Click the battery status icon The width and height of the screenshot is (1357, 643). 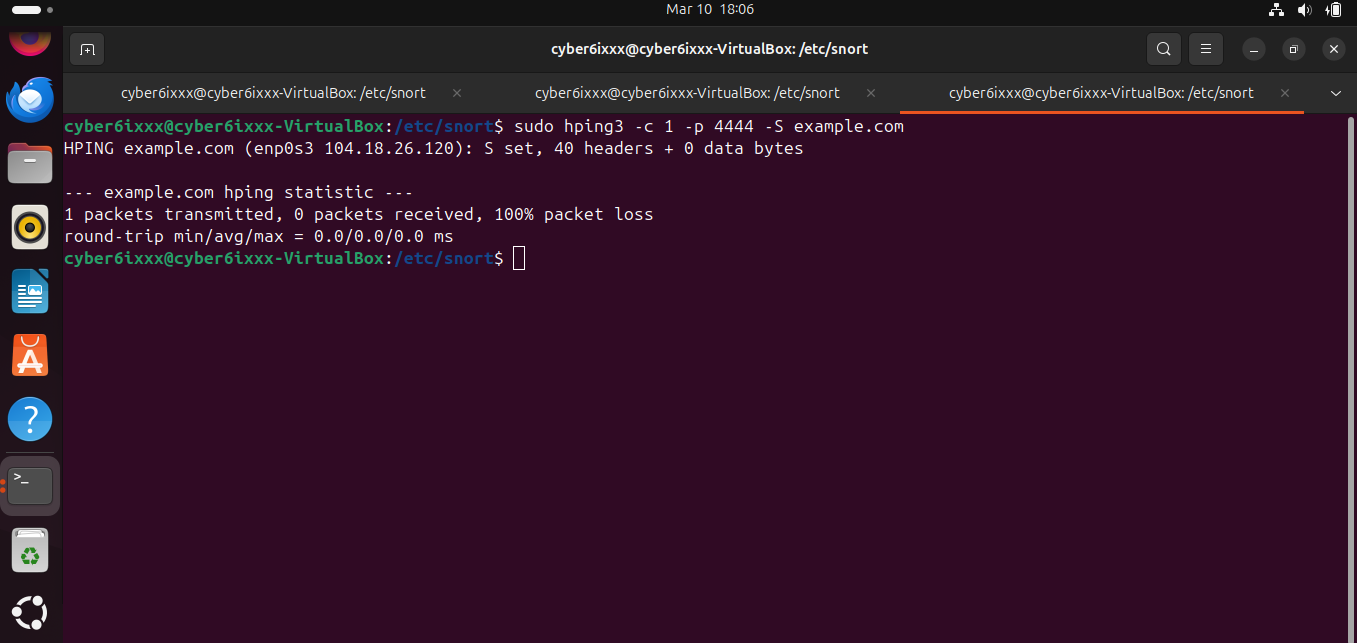click(x=1332, y=10)
